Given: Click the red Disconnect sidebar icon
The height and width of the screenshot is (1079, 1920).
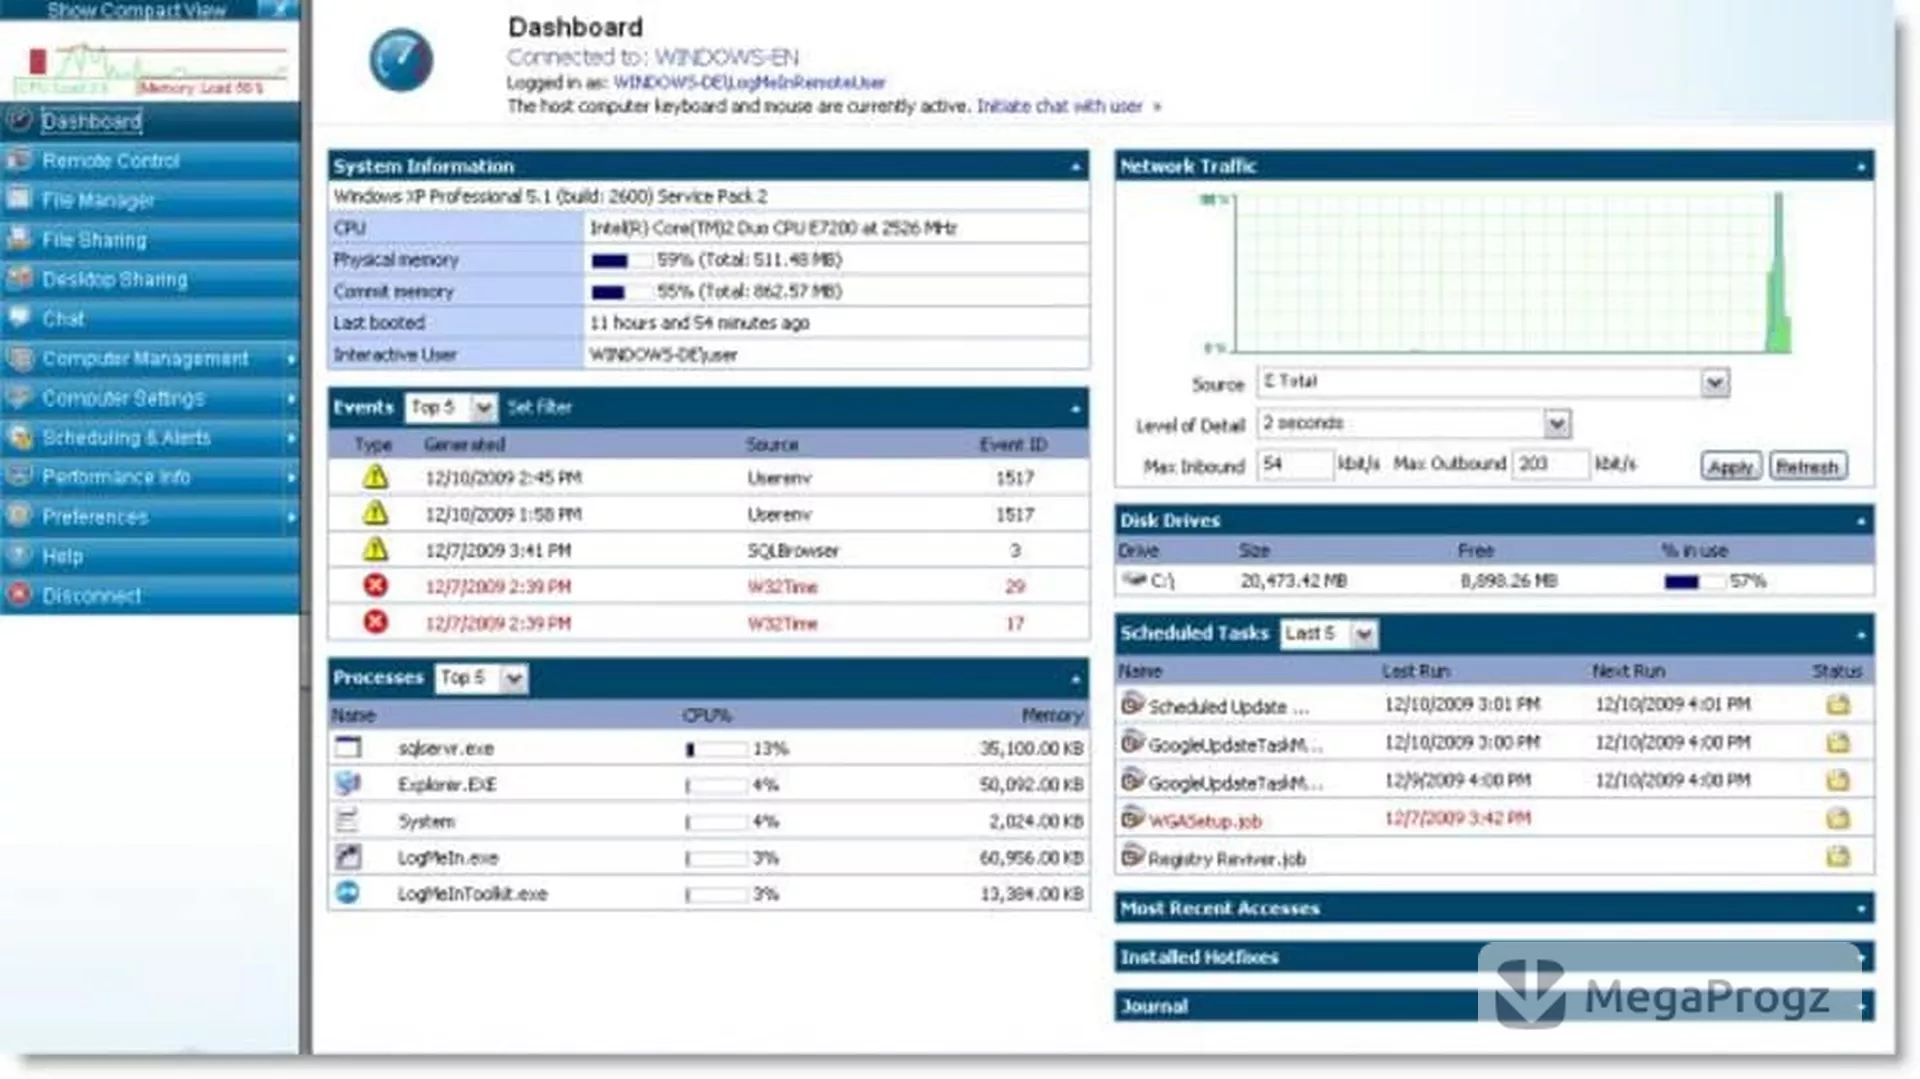Looking at the screenshot, I should click(x=19, y=595).
